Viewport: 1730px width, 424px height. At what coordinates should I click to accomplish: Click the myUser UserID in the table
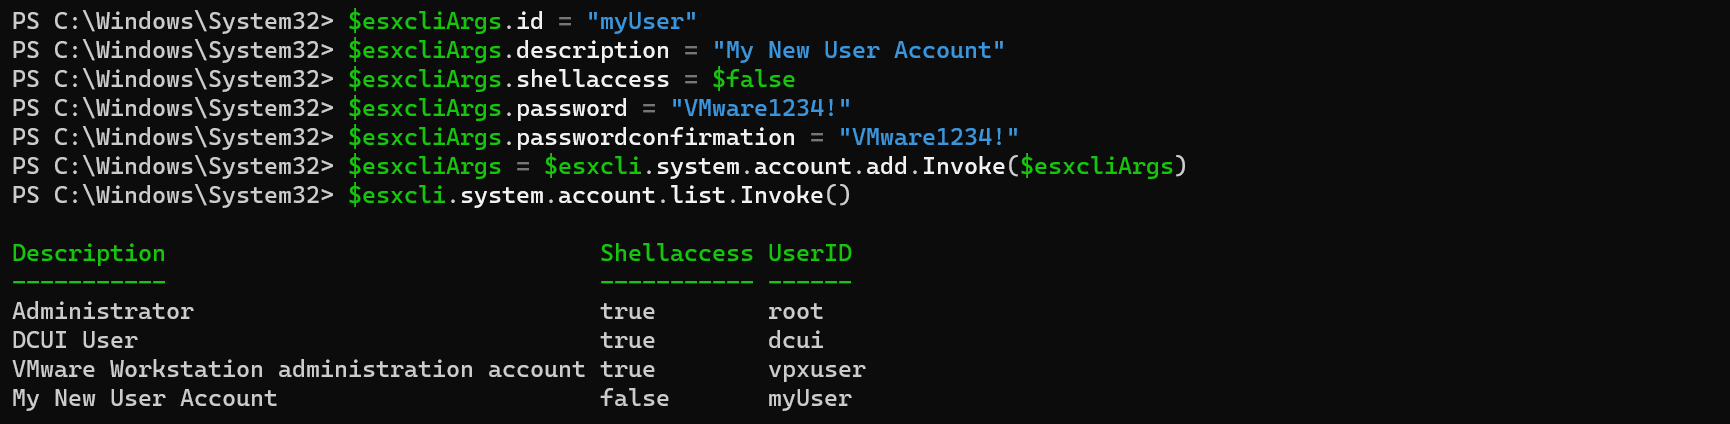pyautogui.click(x=809, y=399)
